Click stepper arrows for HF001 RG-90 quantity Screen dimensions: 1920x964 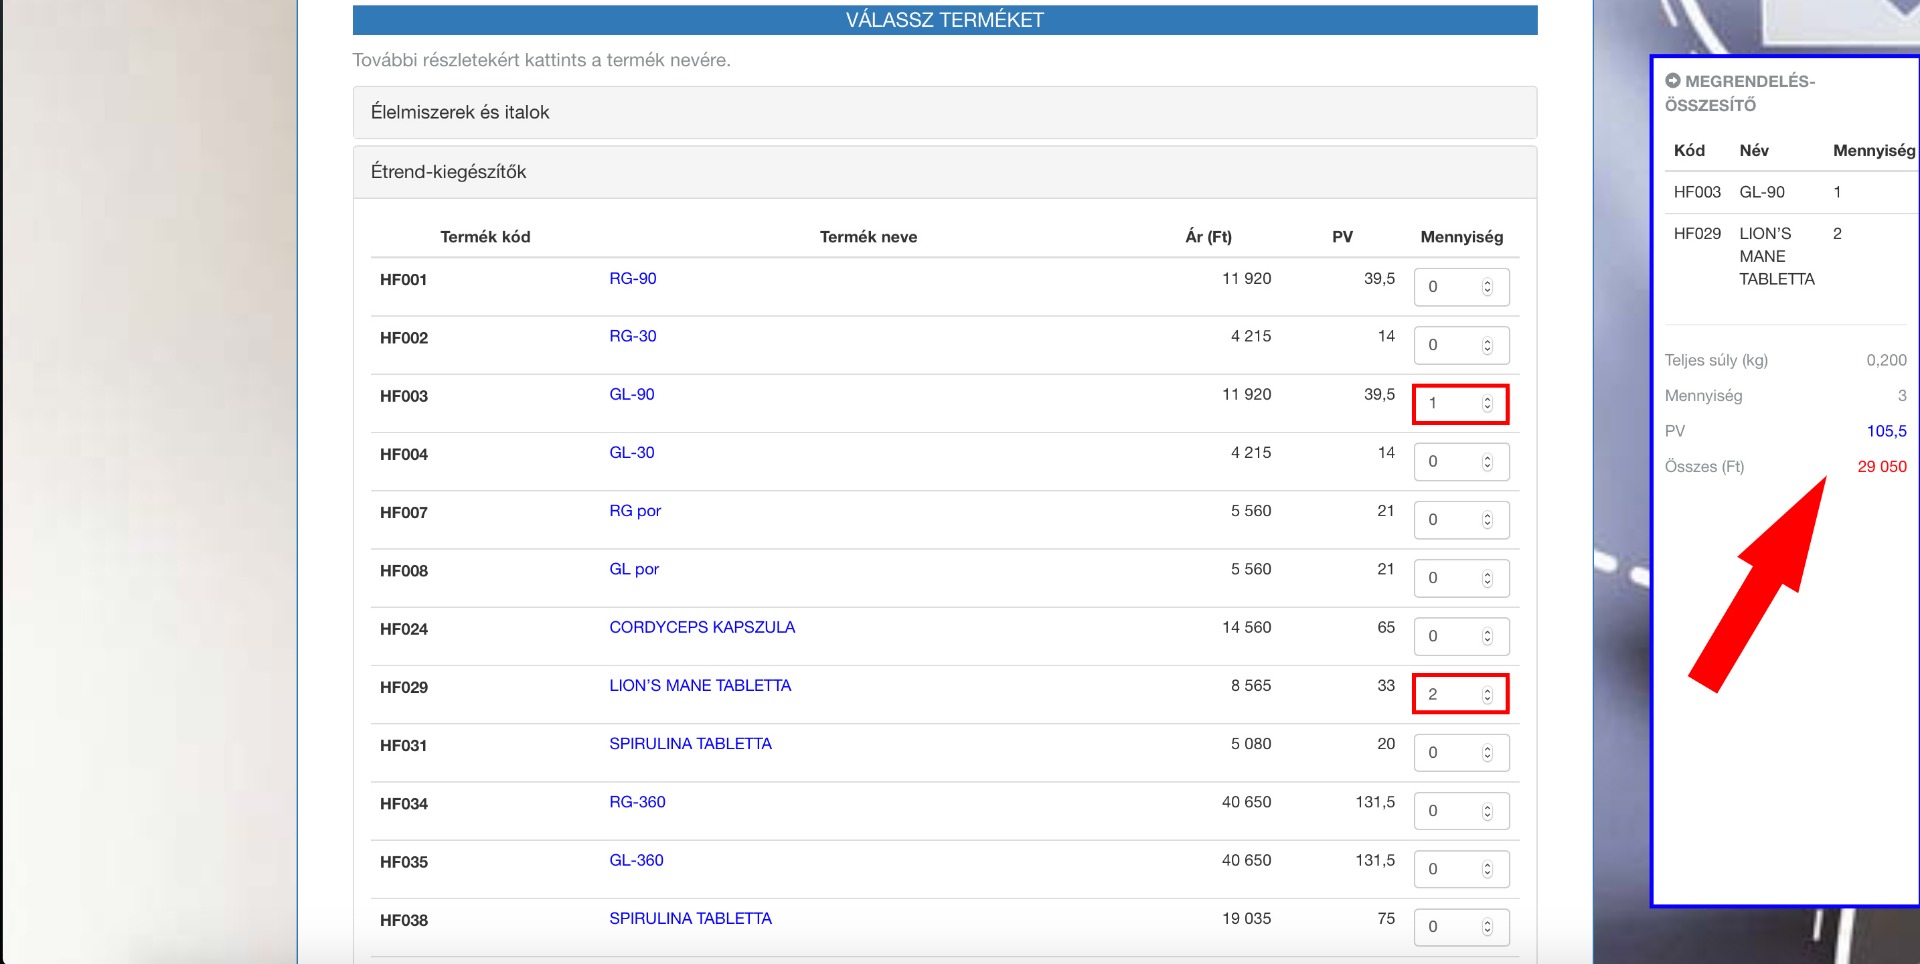[x=1487, y=287]
